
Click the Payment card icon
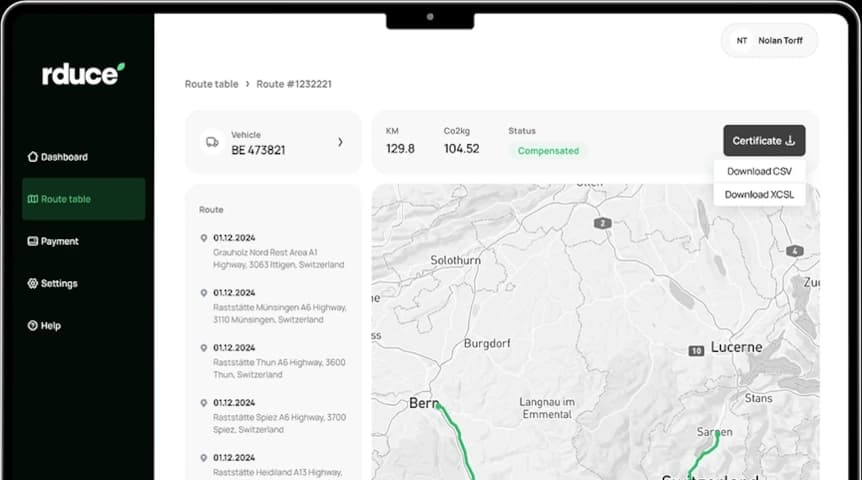[32, 241]
